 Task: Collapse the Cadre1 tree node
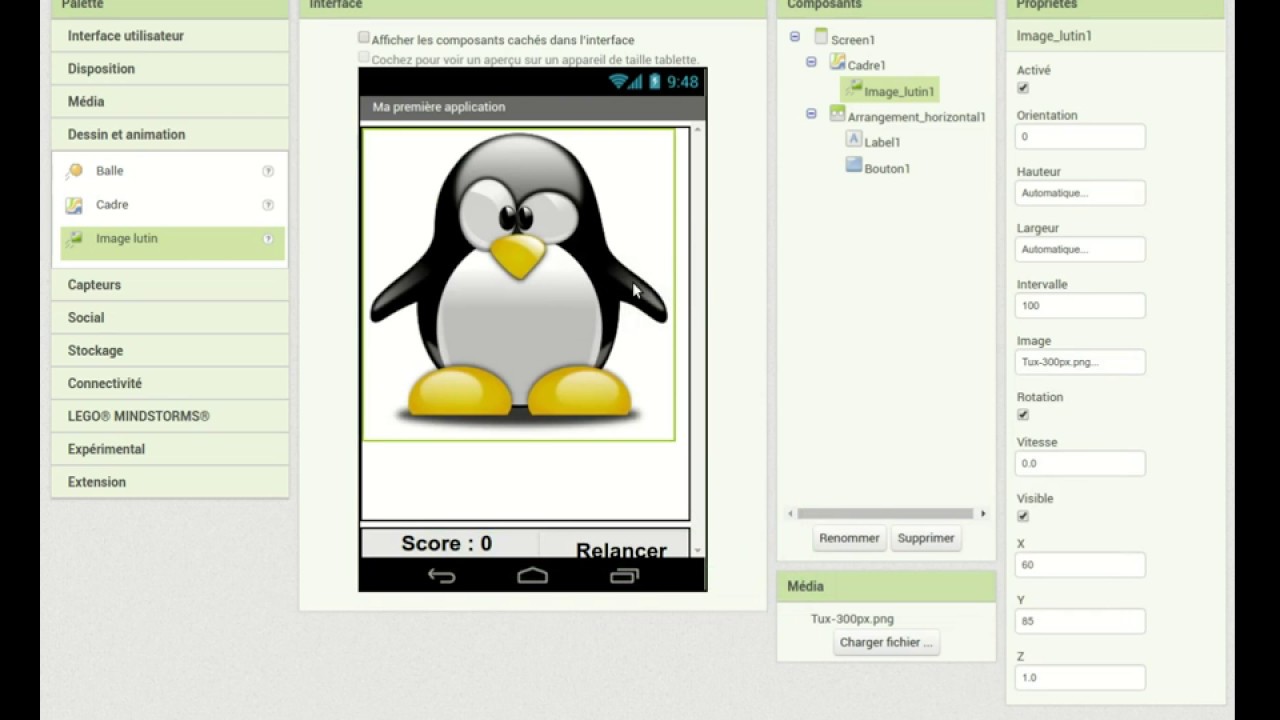point(811,62)
